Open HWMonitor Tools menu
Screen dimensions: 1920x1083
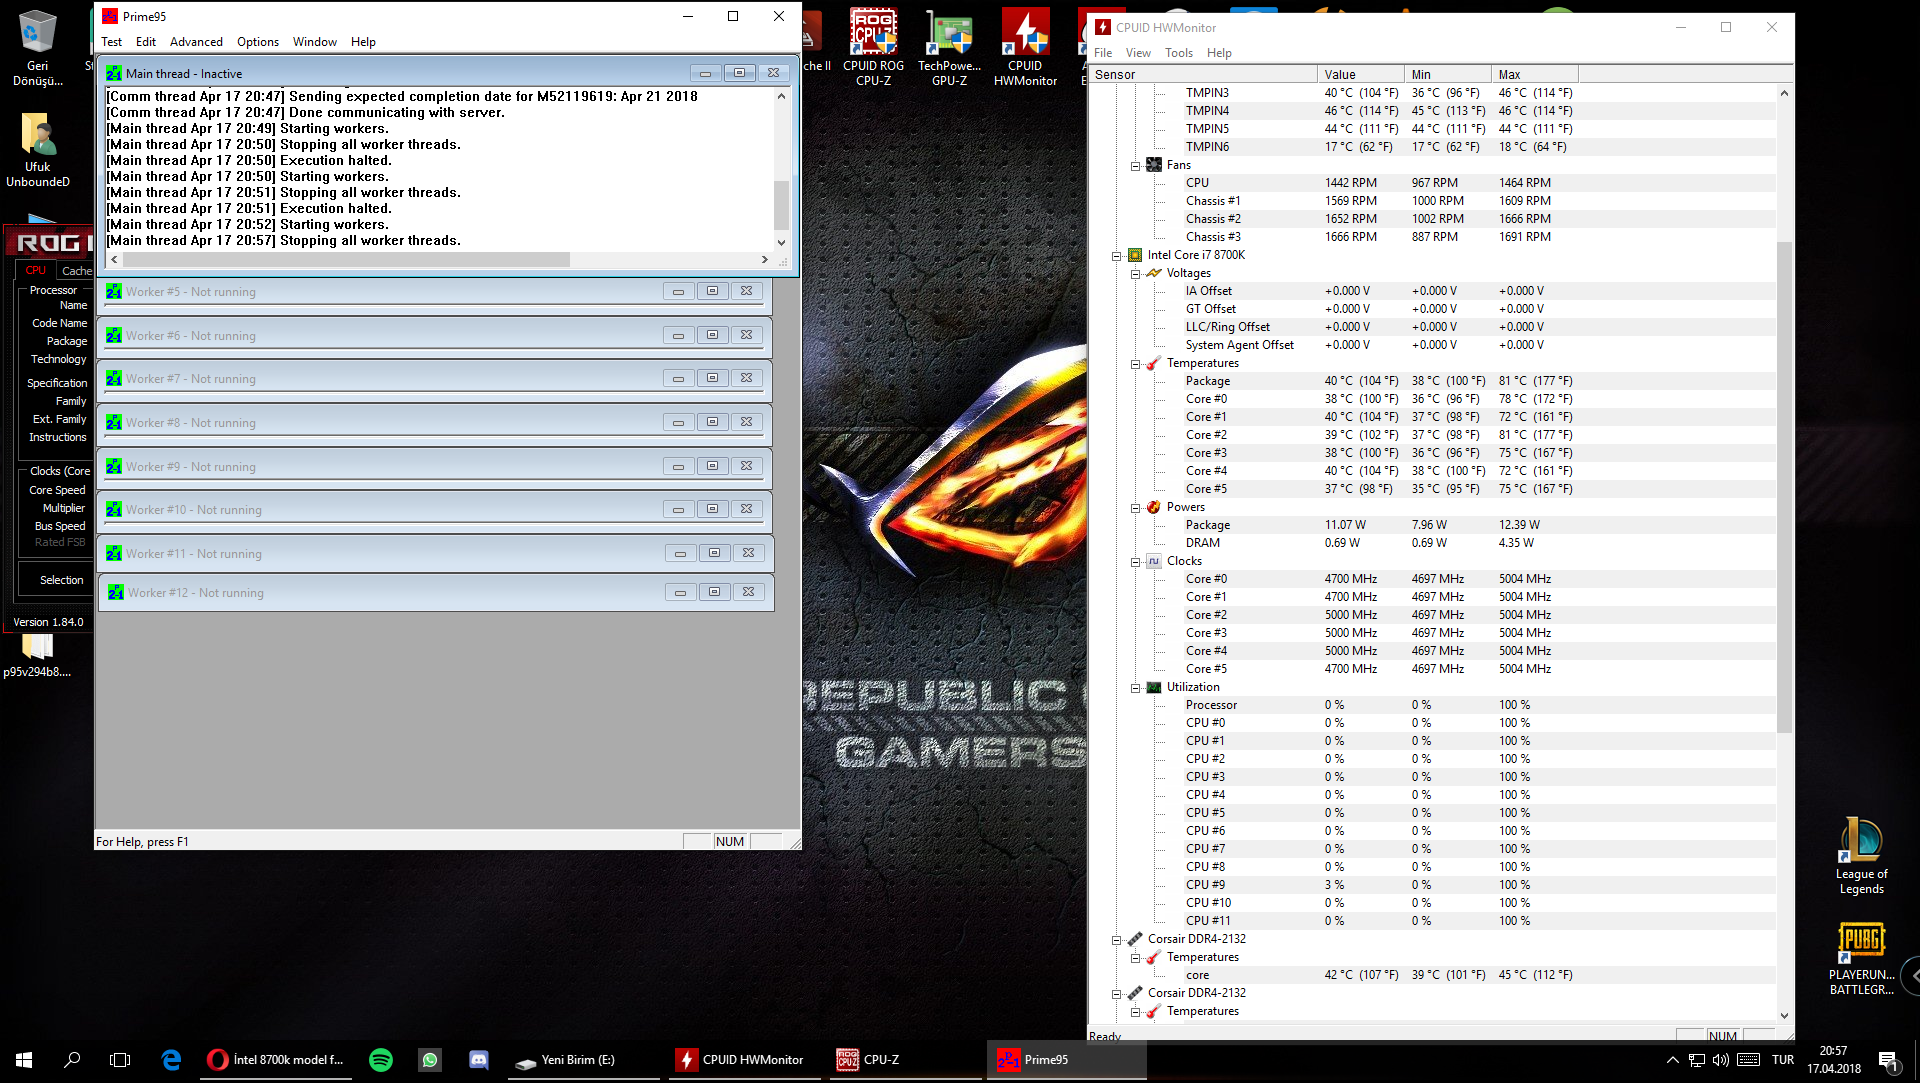pyautogui.click(x=1179, y=53)
